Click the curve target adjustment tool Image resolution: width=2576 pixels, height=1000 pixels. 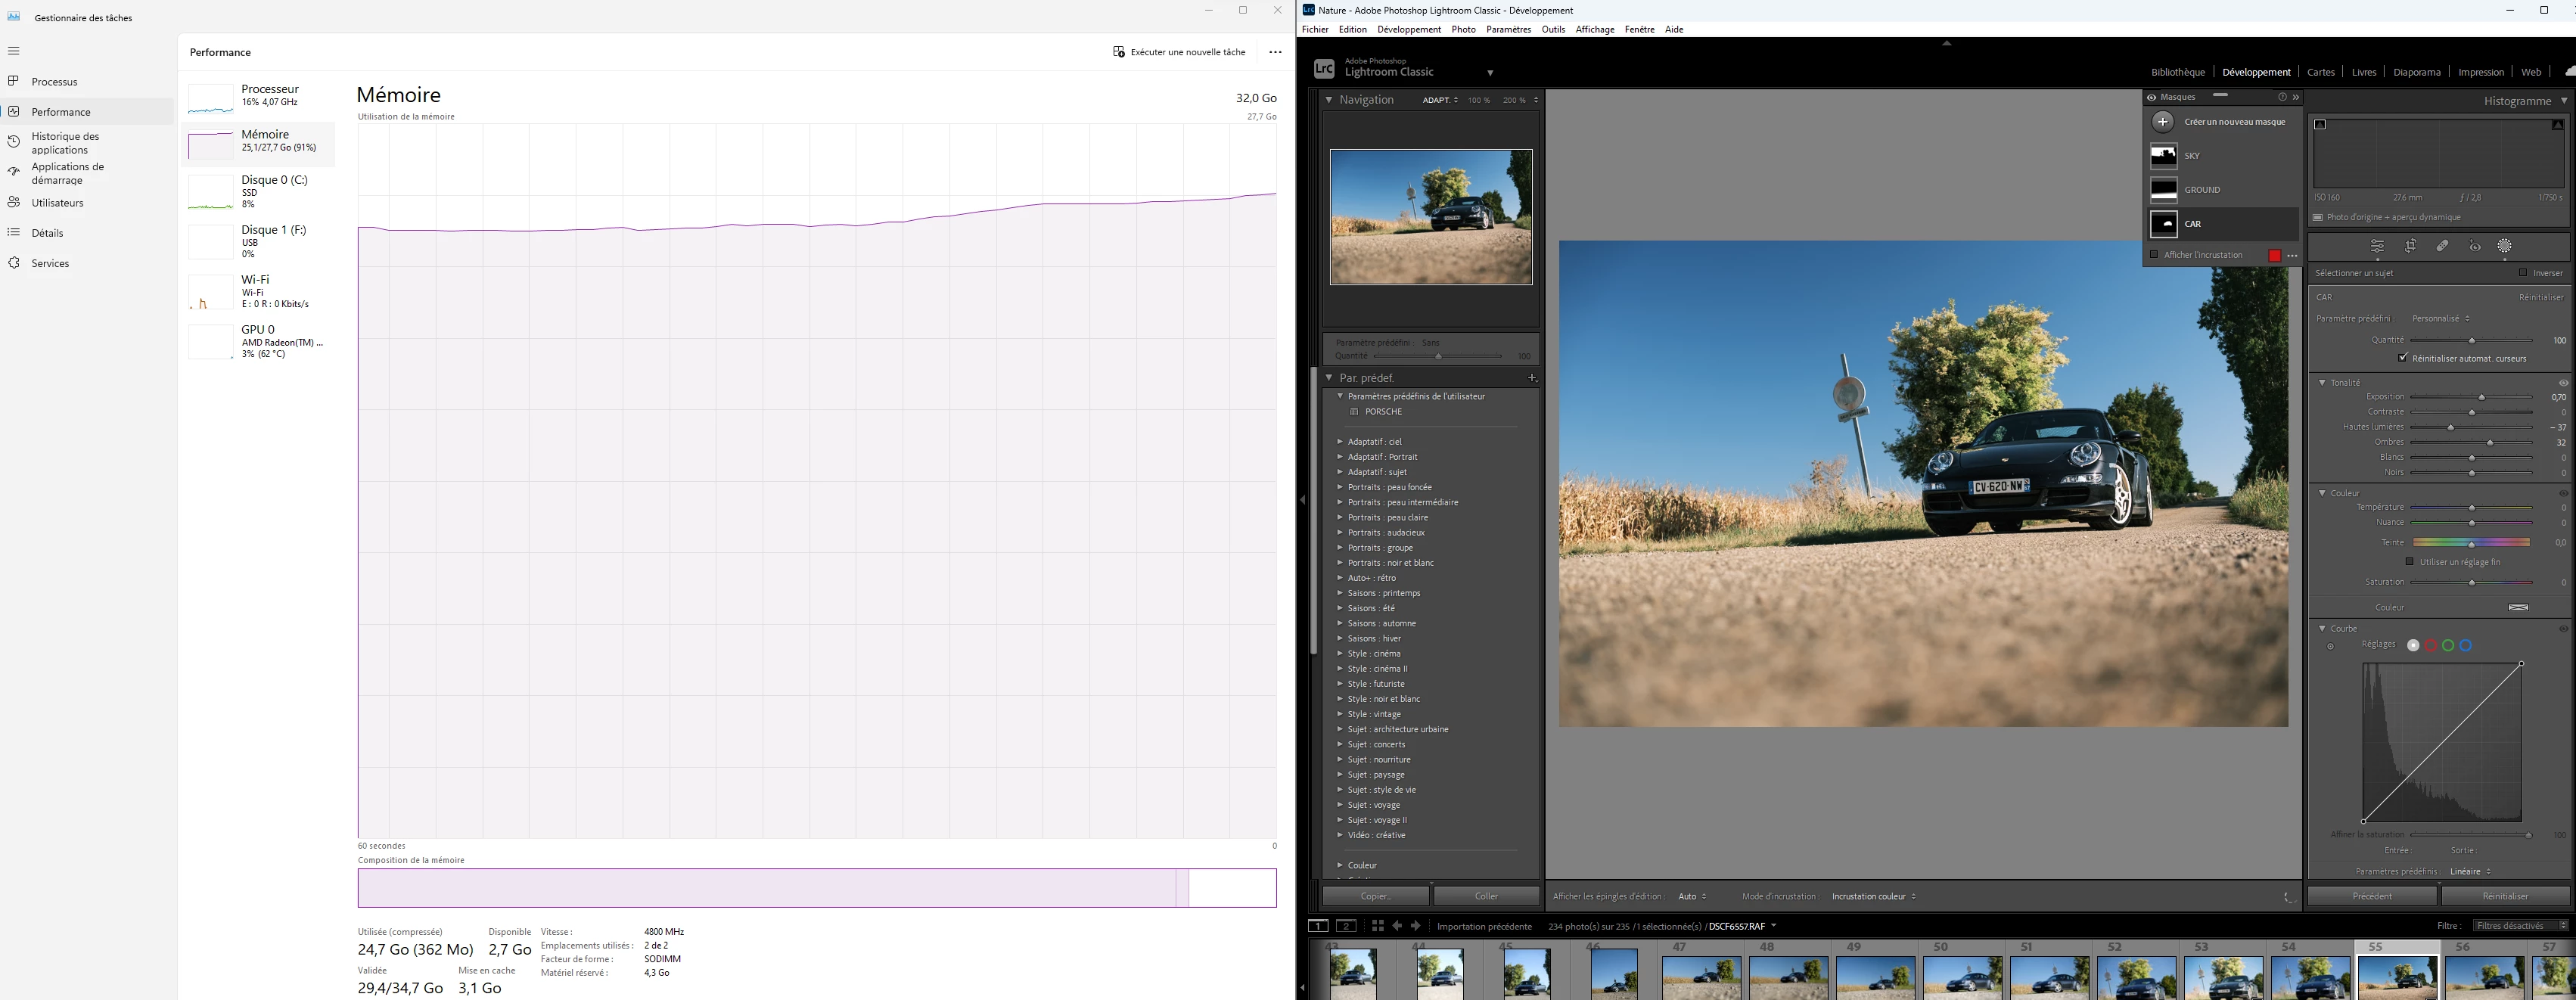click(x=2330, y=647)
